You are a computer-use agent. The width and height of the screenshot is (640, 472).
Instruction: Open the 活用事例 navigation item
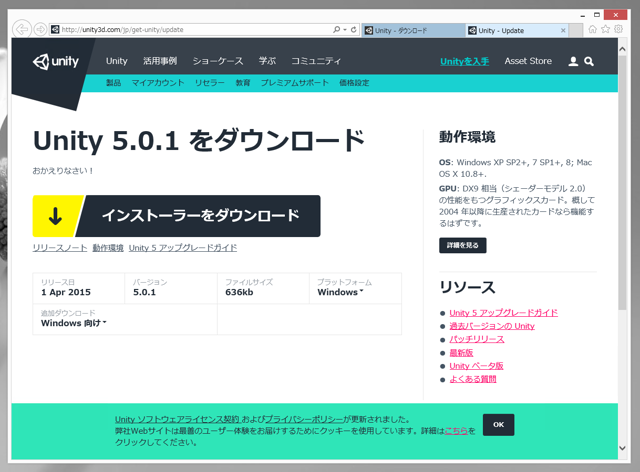160,61
